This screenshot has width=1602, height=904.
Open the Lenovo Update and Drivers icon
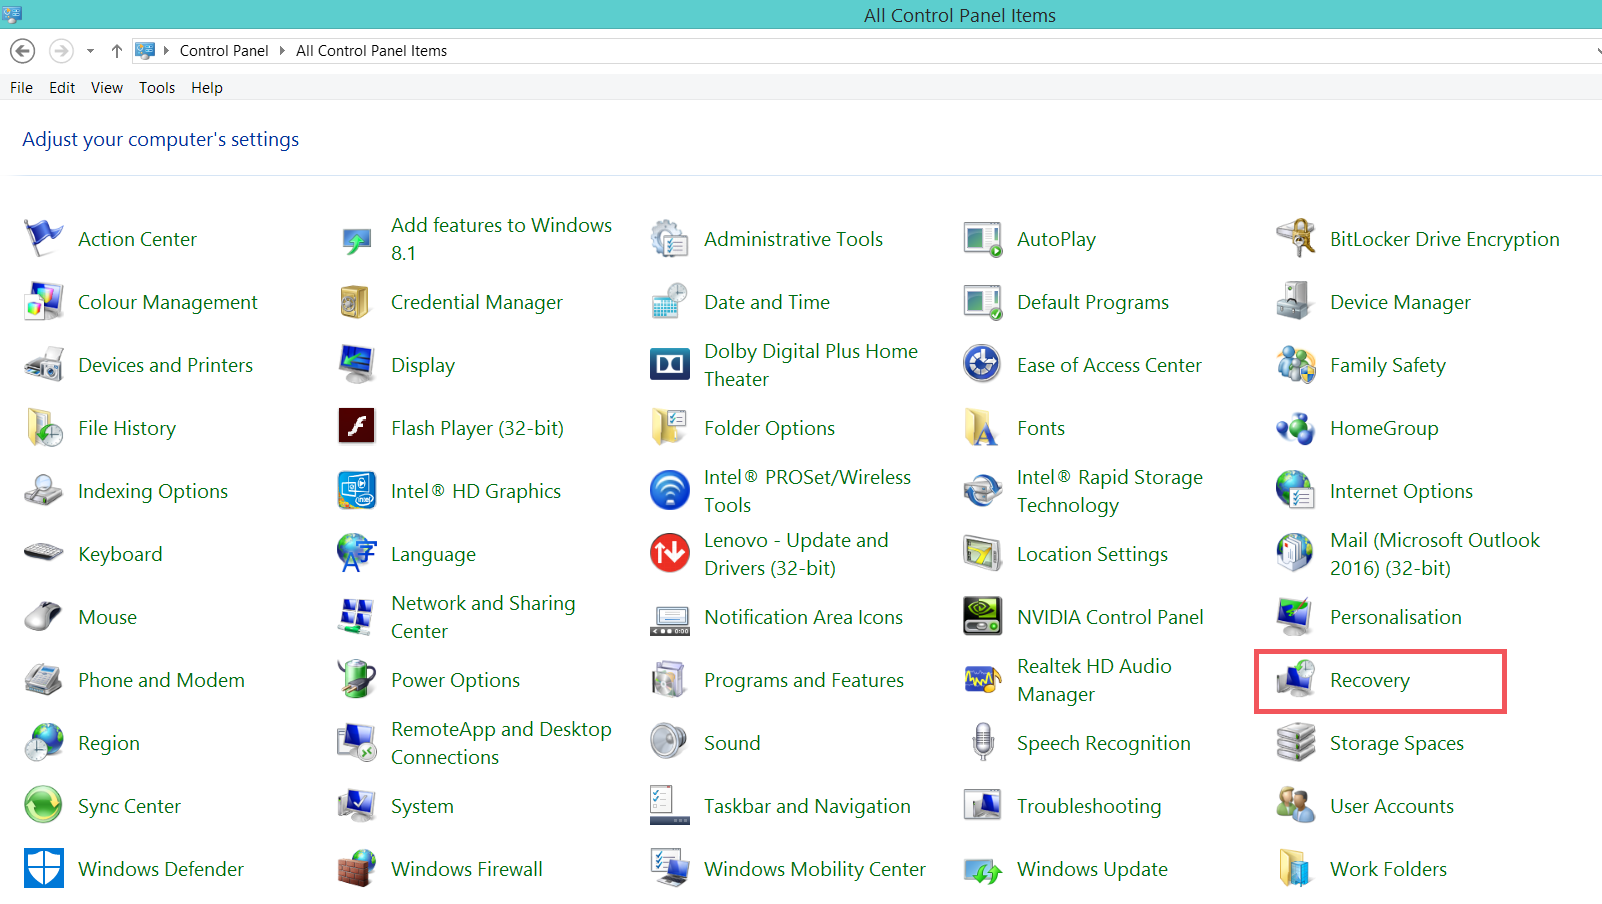pos(669,554)
